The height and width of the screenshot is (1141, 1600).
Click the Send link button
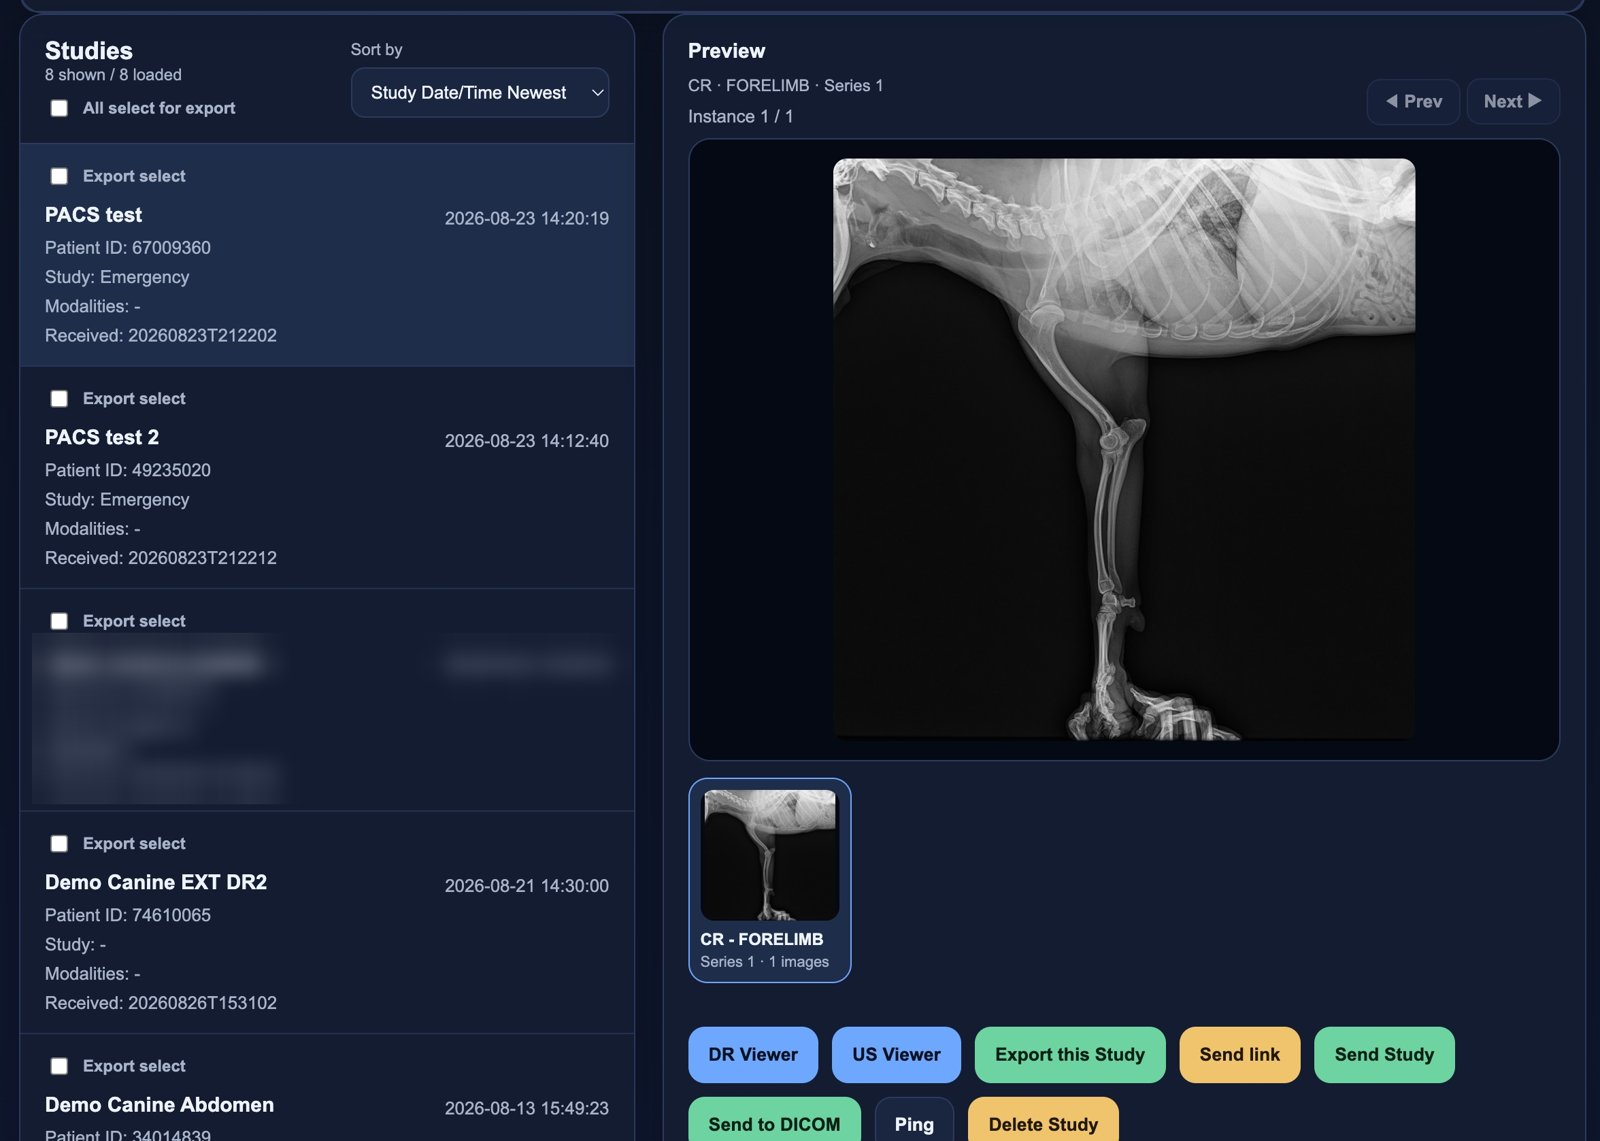(x=1240, y=1055)
